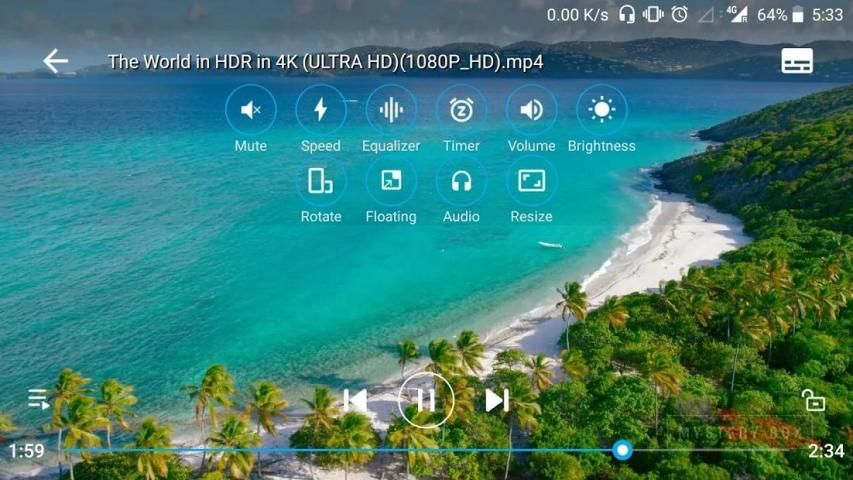Set a sleep Timer
Viewport: 853px width, 480px height.
461,110
